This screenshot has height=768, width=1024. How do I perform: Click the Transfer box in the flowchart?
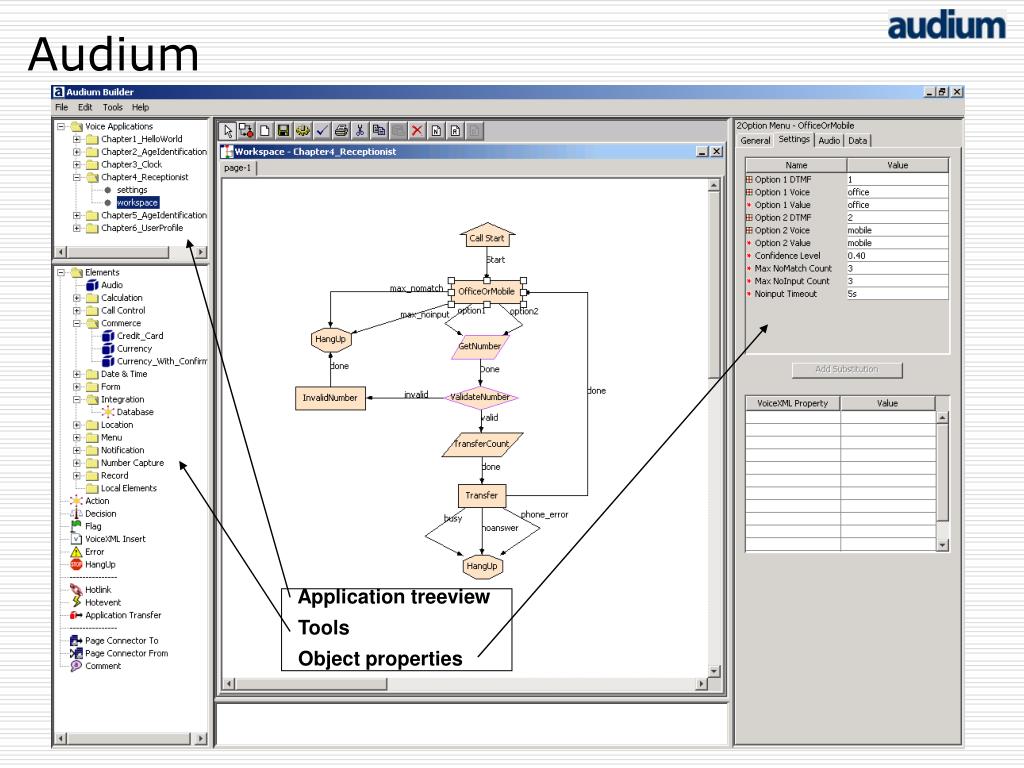pyautogui.click(x=482, y=496)
